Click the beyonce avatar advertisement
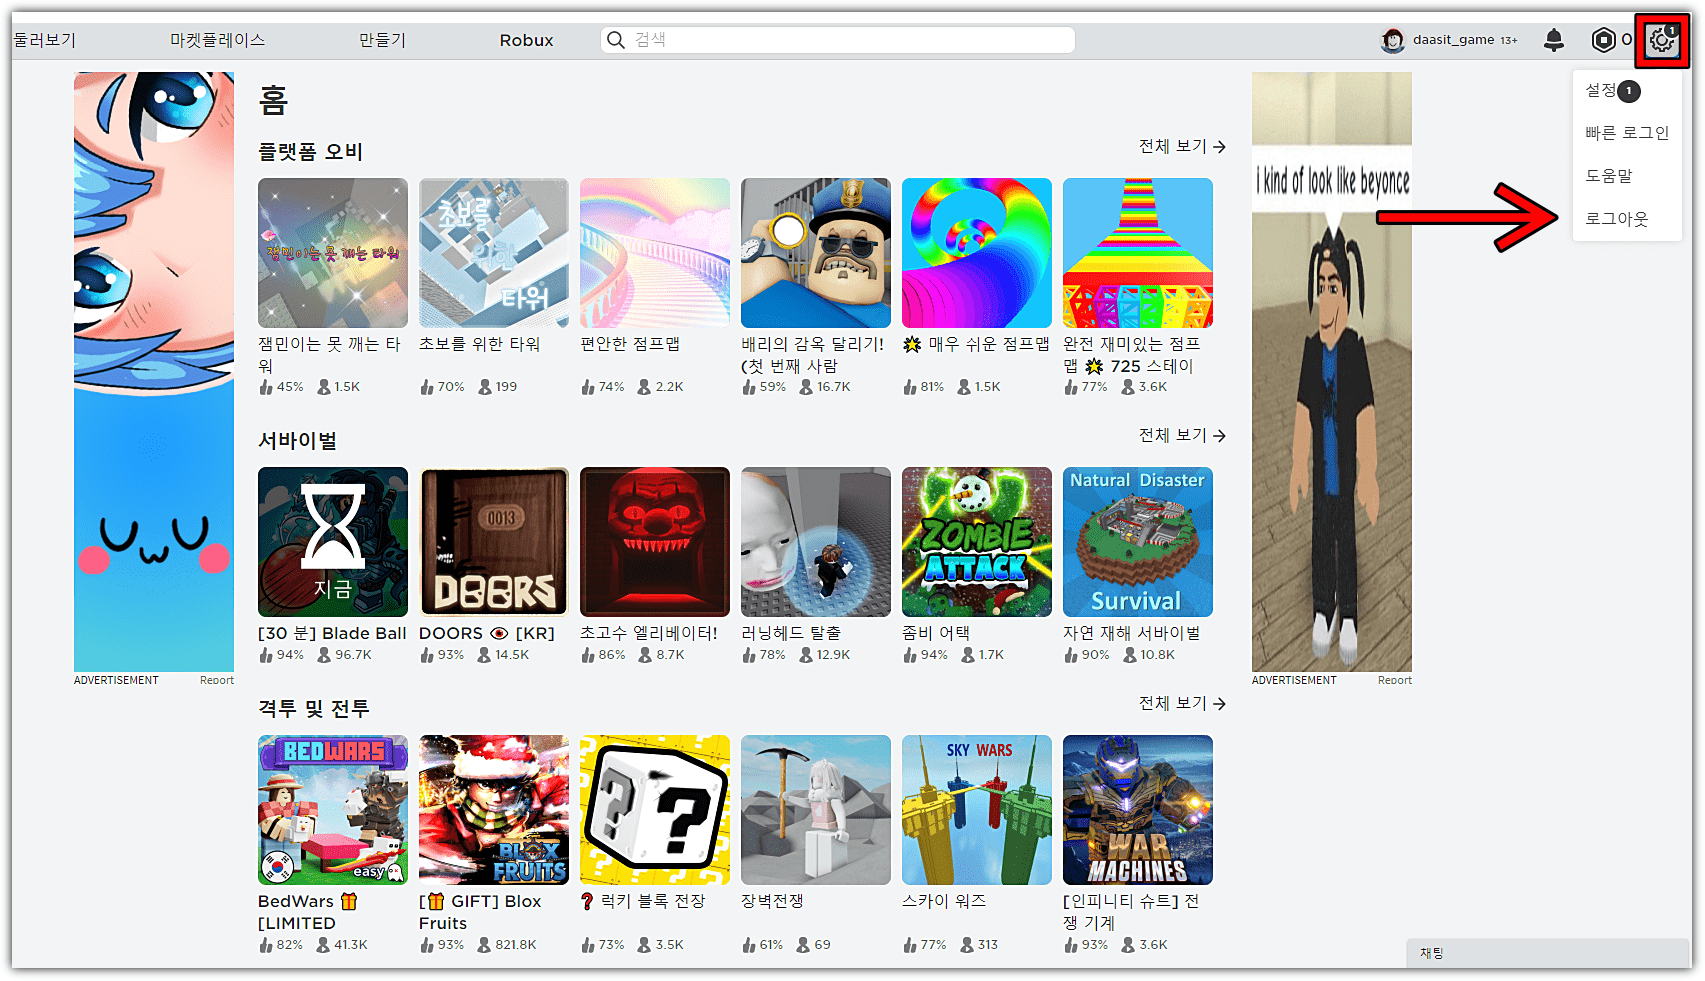 pyautogui.click(x=1332, y=371)
